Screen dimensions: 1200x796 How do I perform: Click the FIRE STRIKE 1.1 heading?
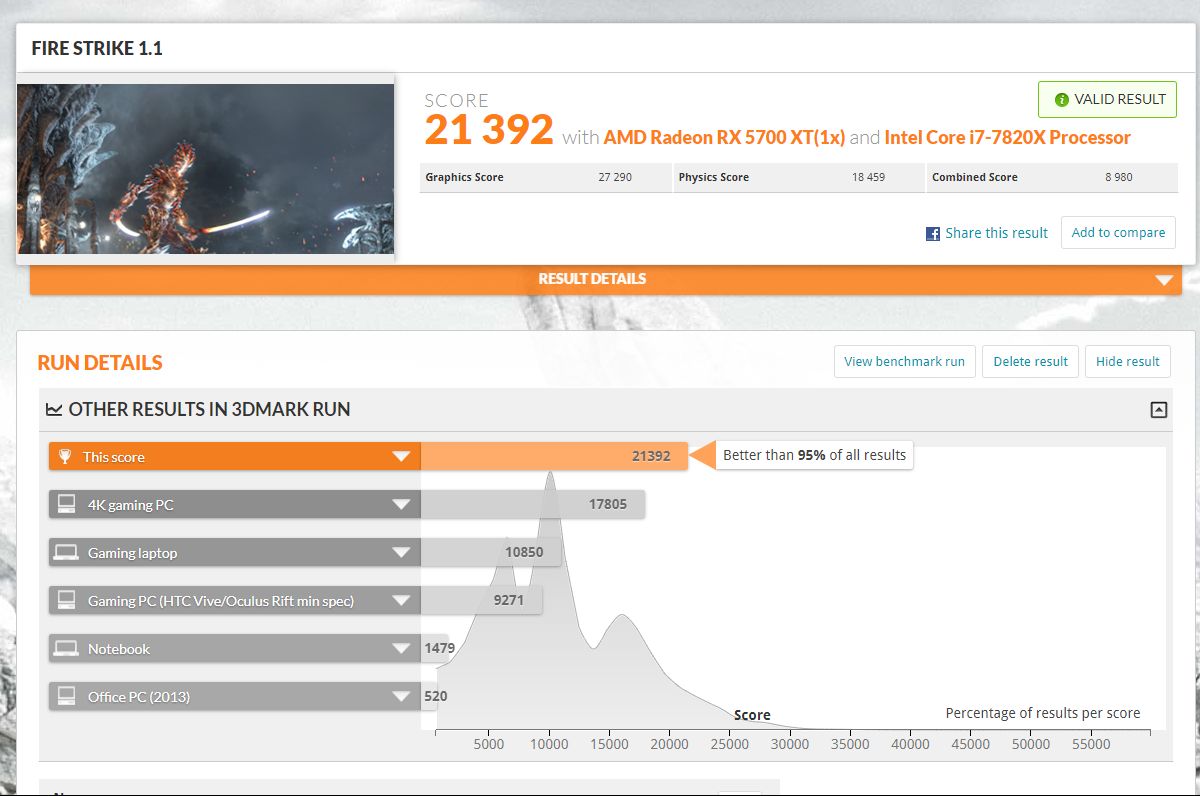(97, 48)
